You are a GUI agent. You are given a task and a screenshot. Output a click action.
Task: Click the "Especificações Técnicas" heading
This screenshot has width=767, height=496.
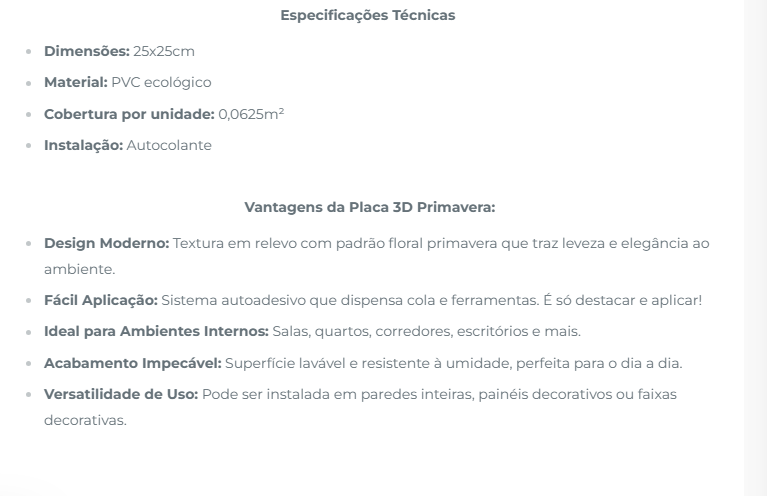pos(370,16)
